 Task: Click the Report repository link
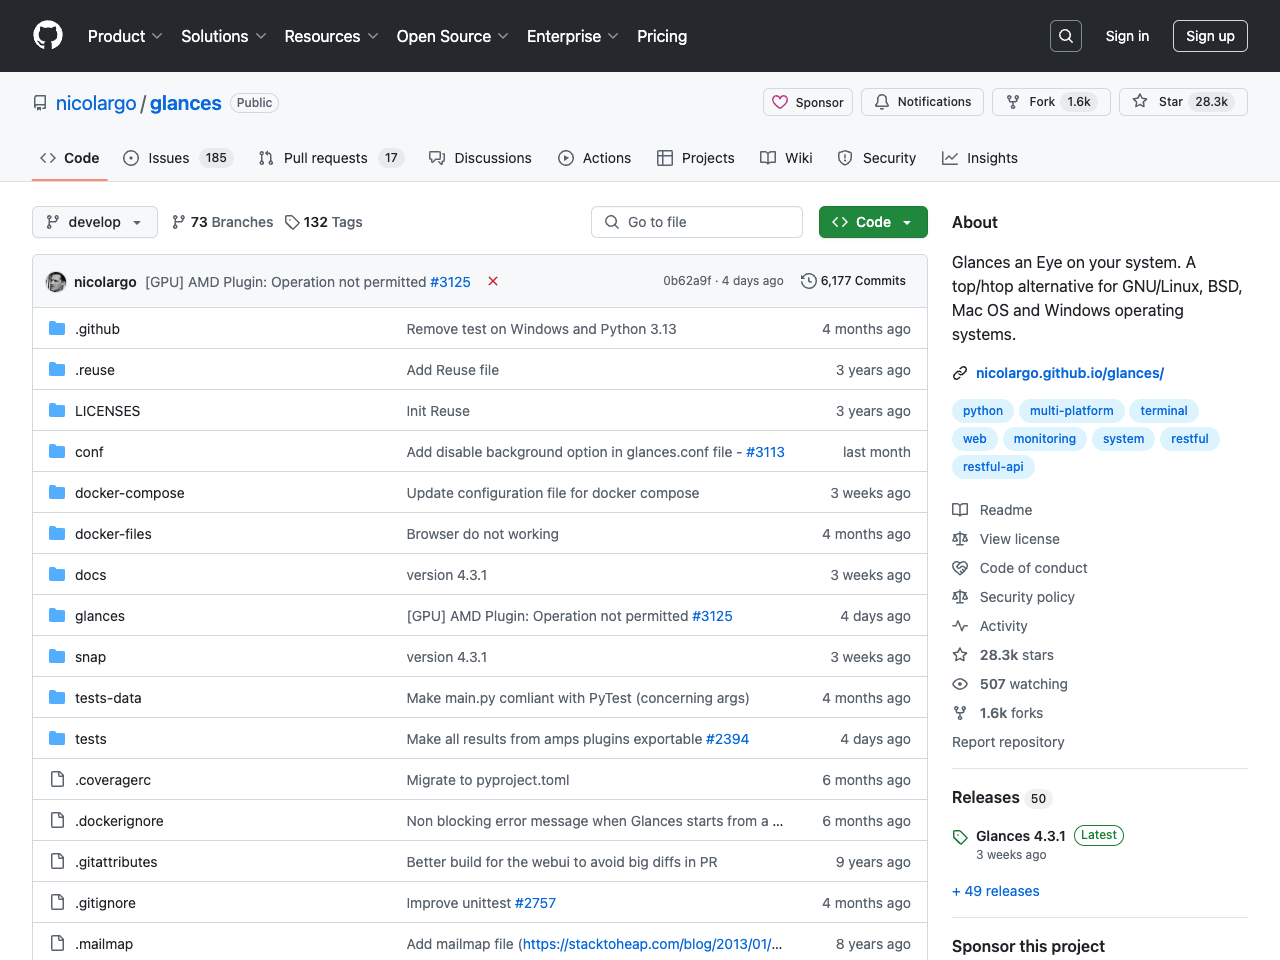[x=1008, y=742]
